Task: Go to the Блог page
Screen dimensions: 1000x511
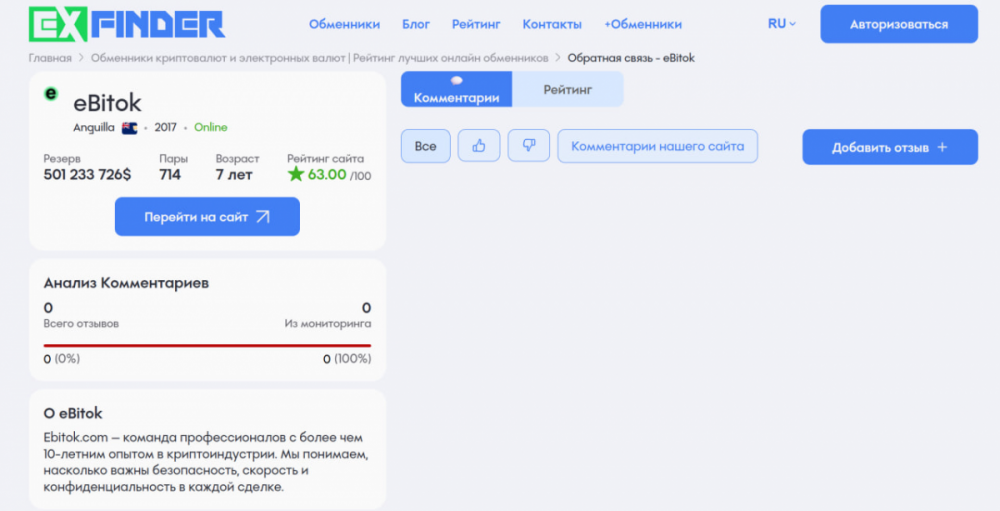Action: point(416,24)
